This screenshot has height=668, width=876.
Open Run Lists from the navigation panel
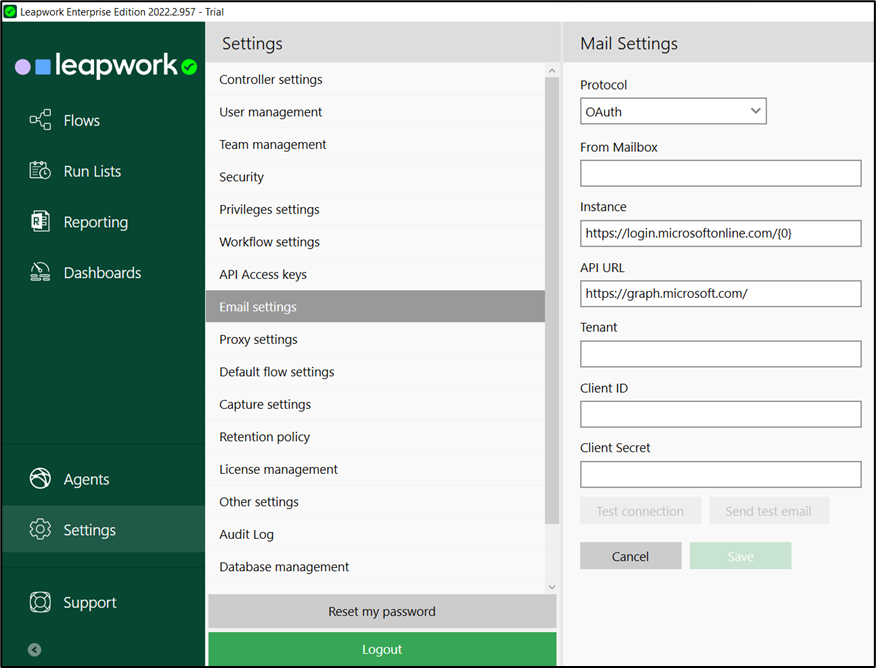click(39, 170)
